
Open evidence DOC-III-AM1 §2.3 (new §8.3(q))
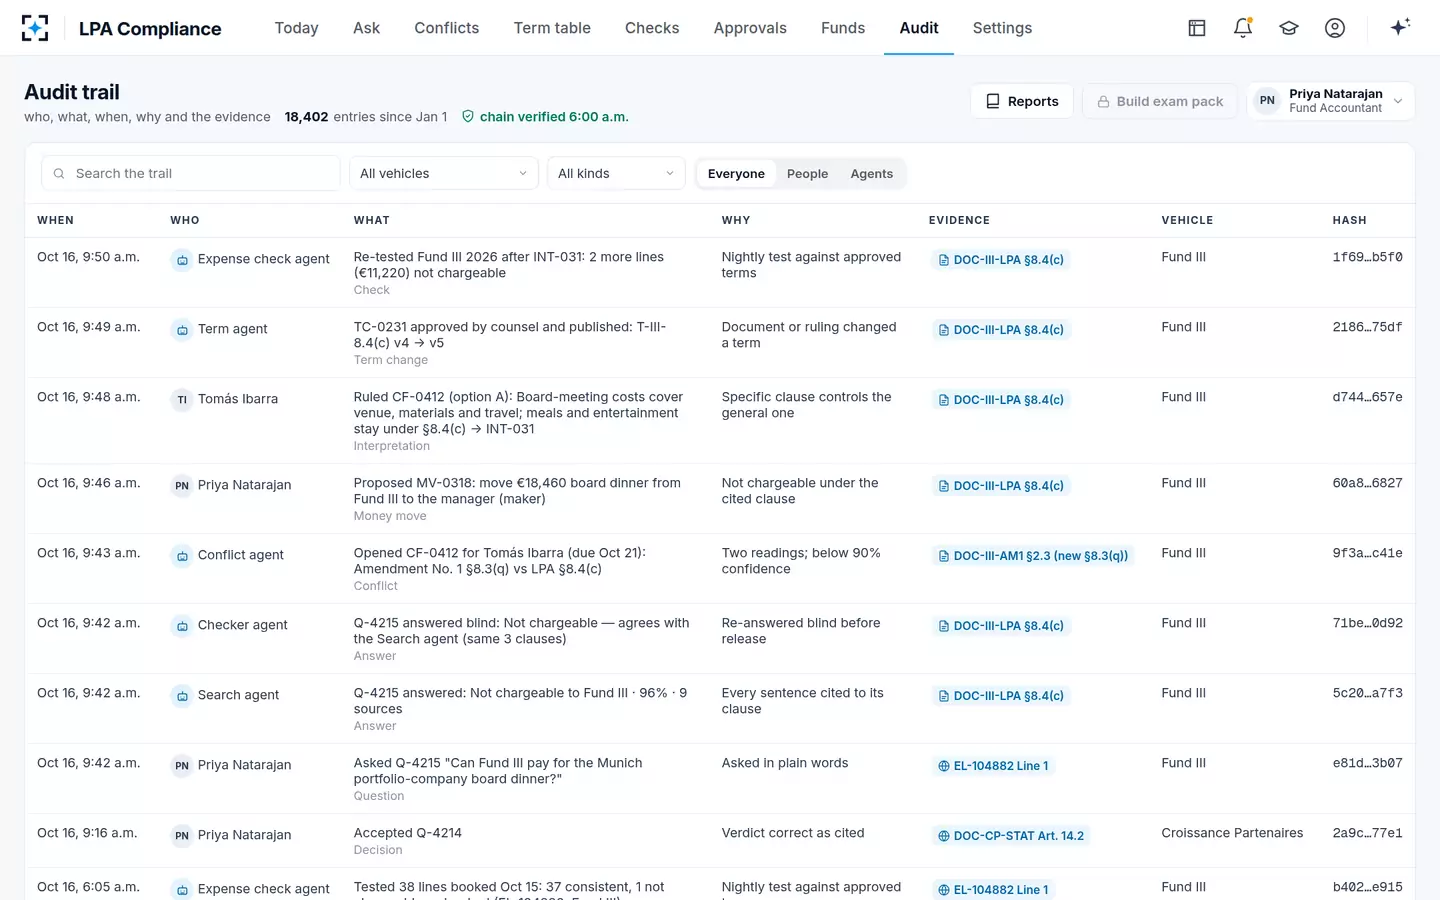point(1033,556)
